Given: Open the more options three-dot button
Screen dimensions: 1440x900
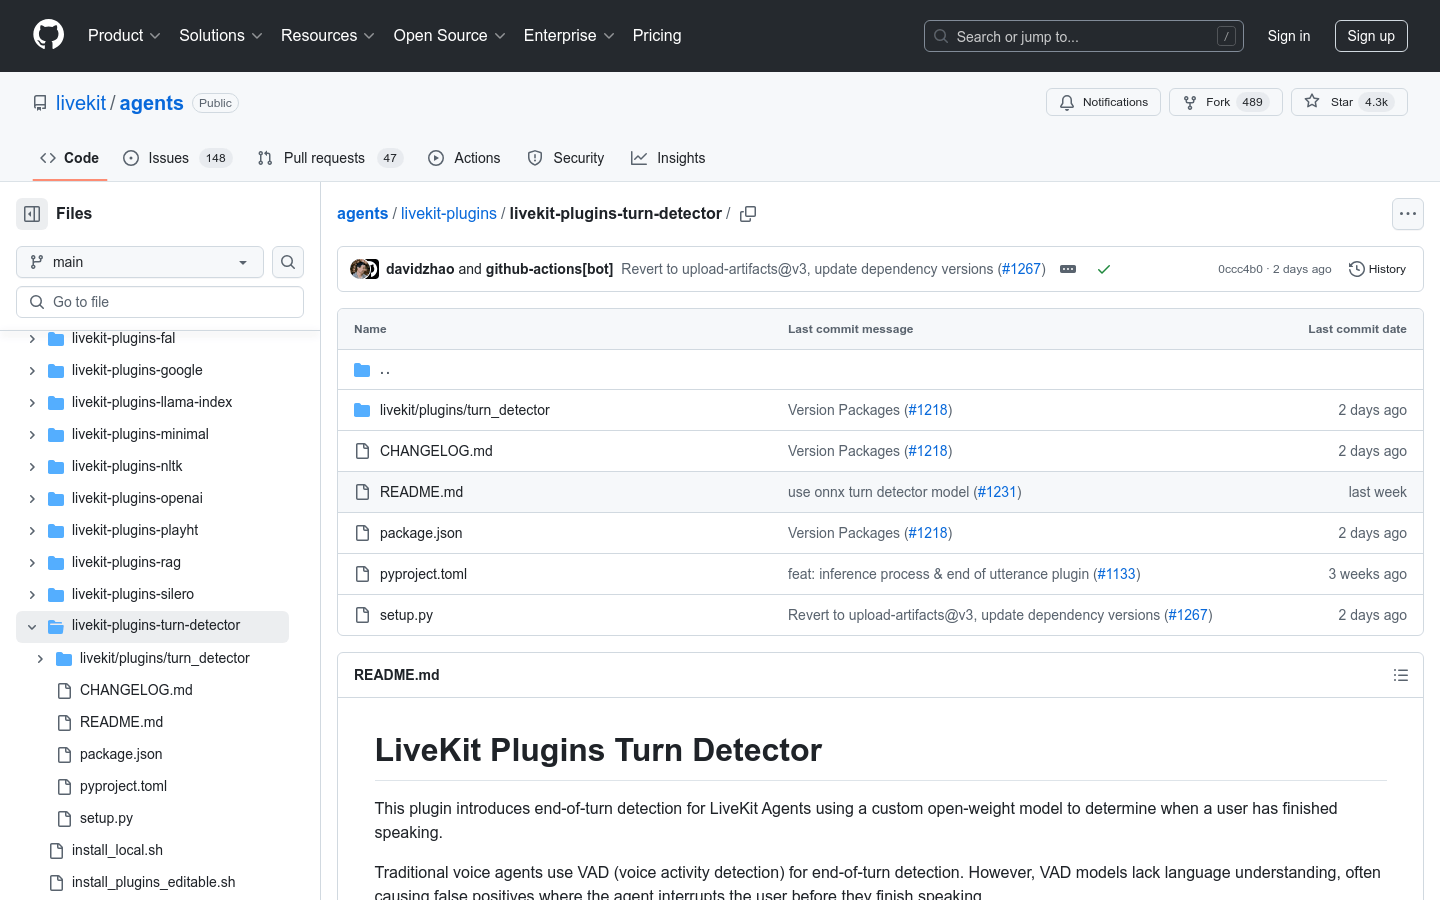Looking at the screenshot, I should [1408, 214].
